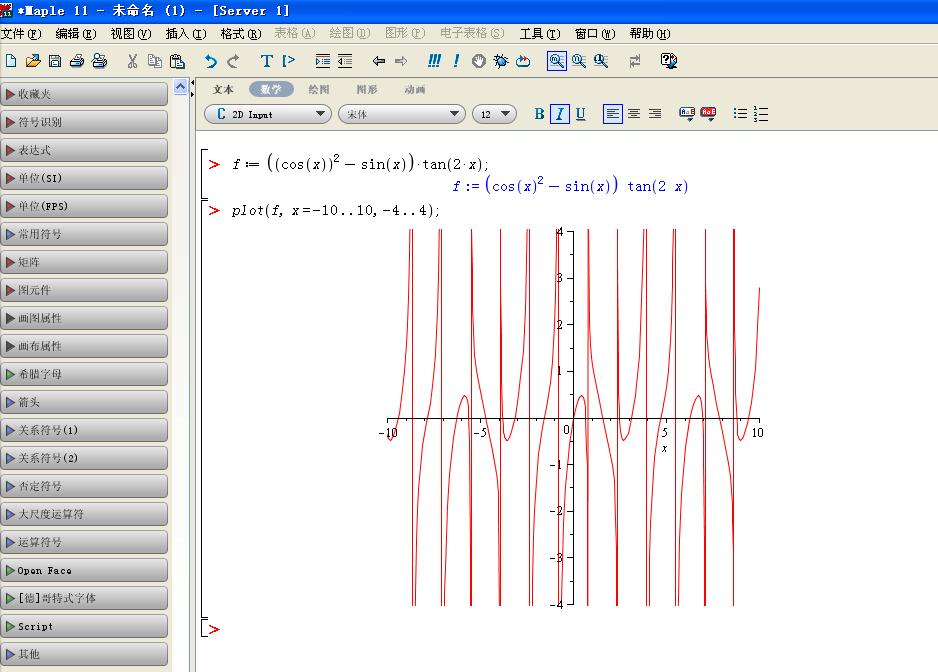
Task: Expand the Open Face palette
Action: click(84, 570)
